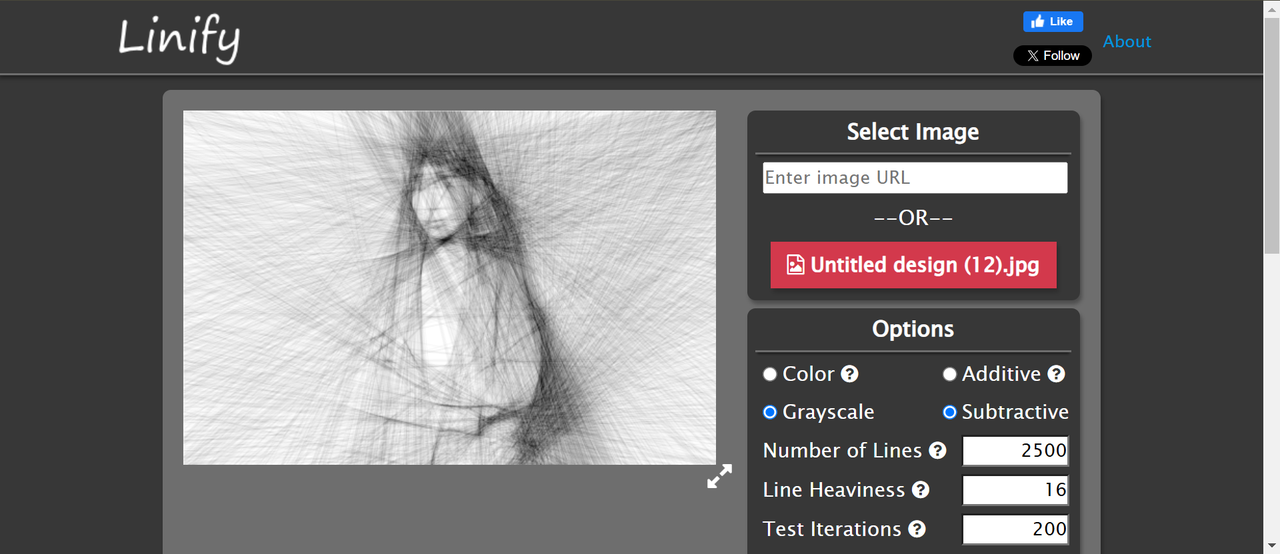Select the Additive radio button
The image size is (1280, 554).
click(x=950, y=374)
